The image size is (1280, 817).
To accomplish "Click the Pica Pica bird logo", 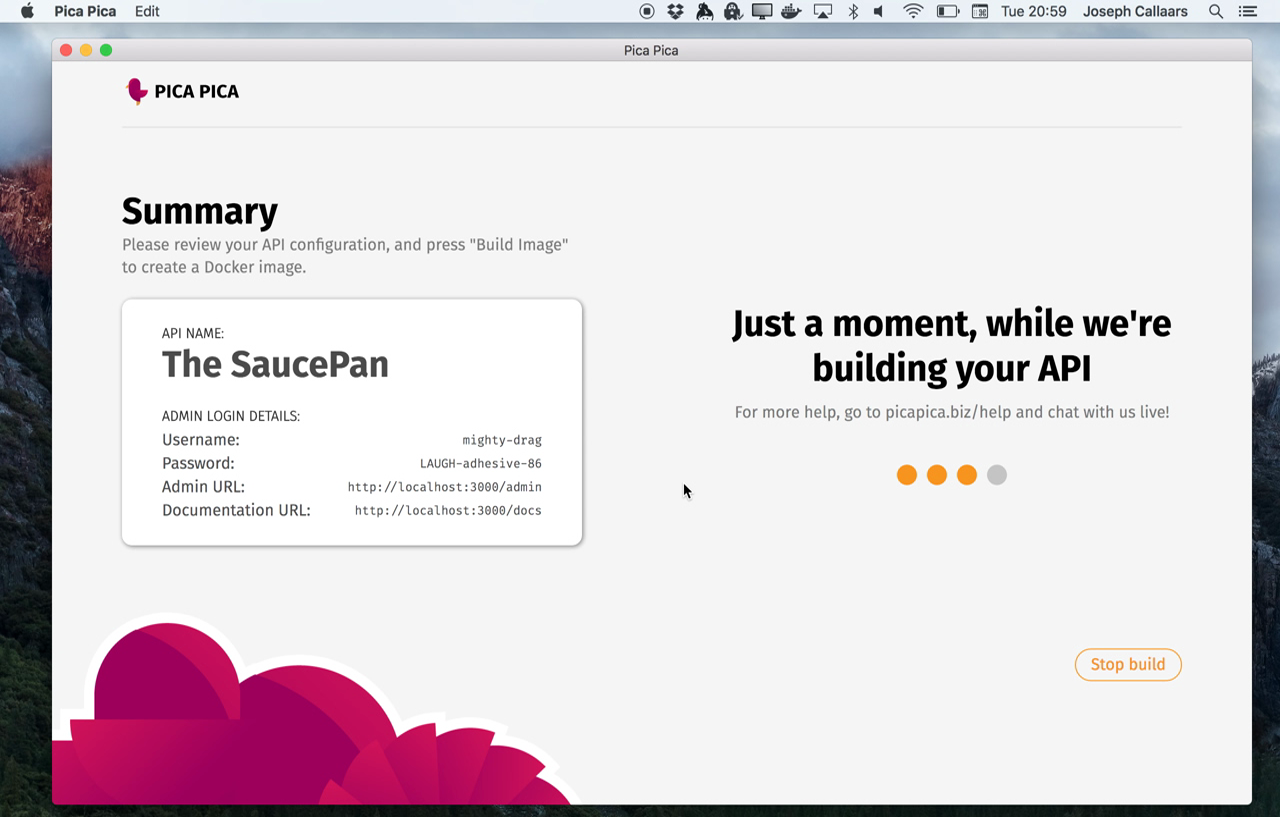I will click(x=137, y=91).
